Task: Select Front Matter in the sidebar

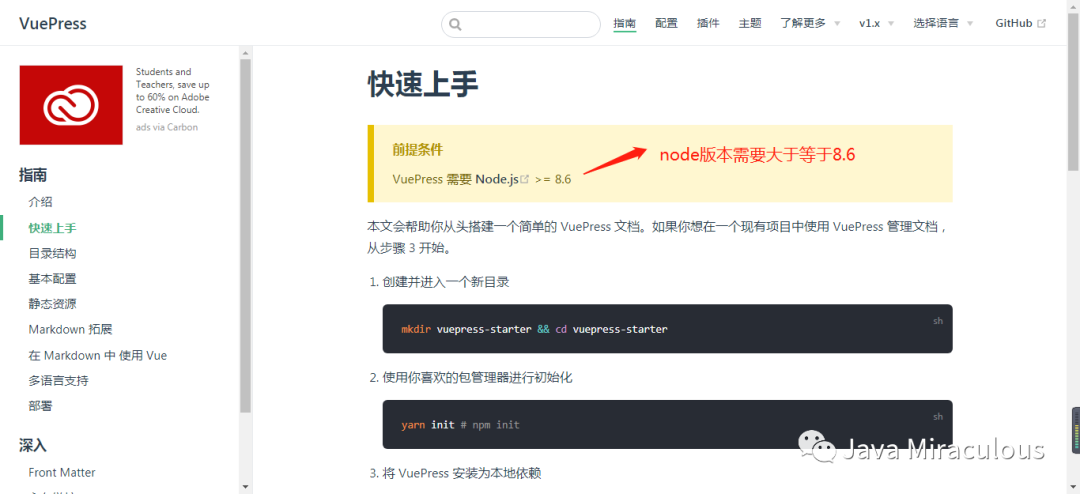Action: coord(62,473)
